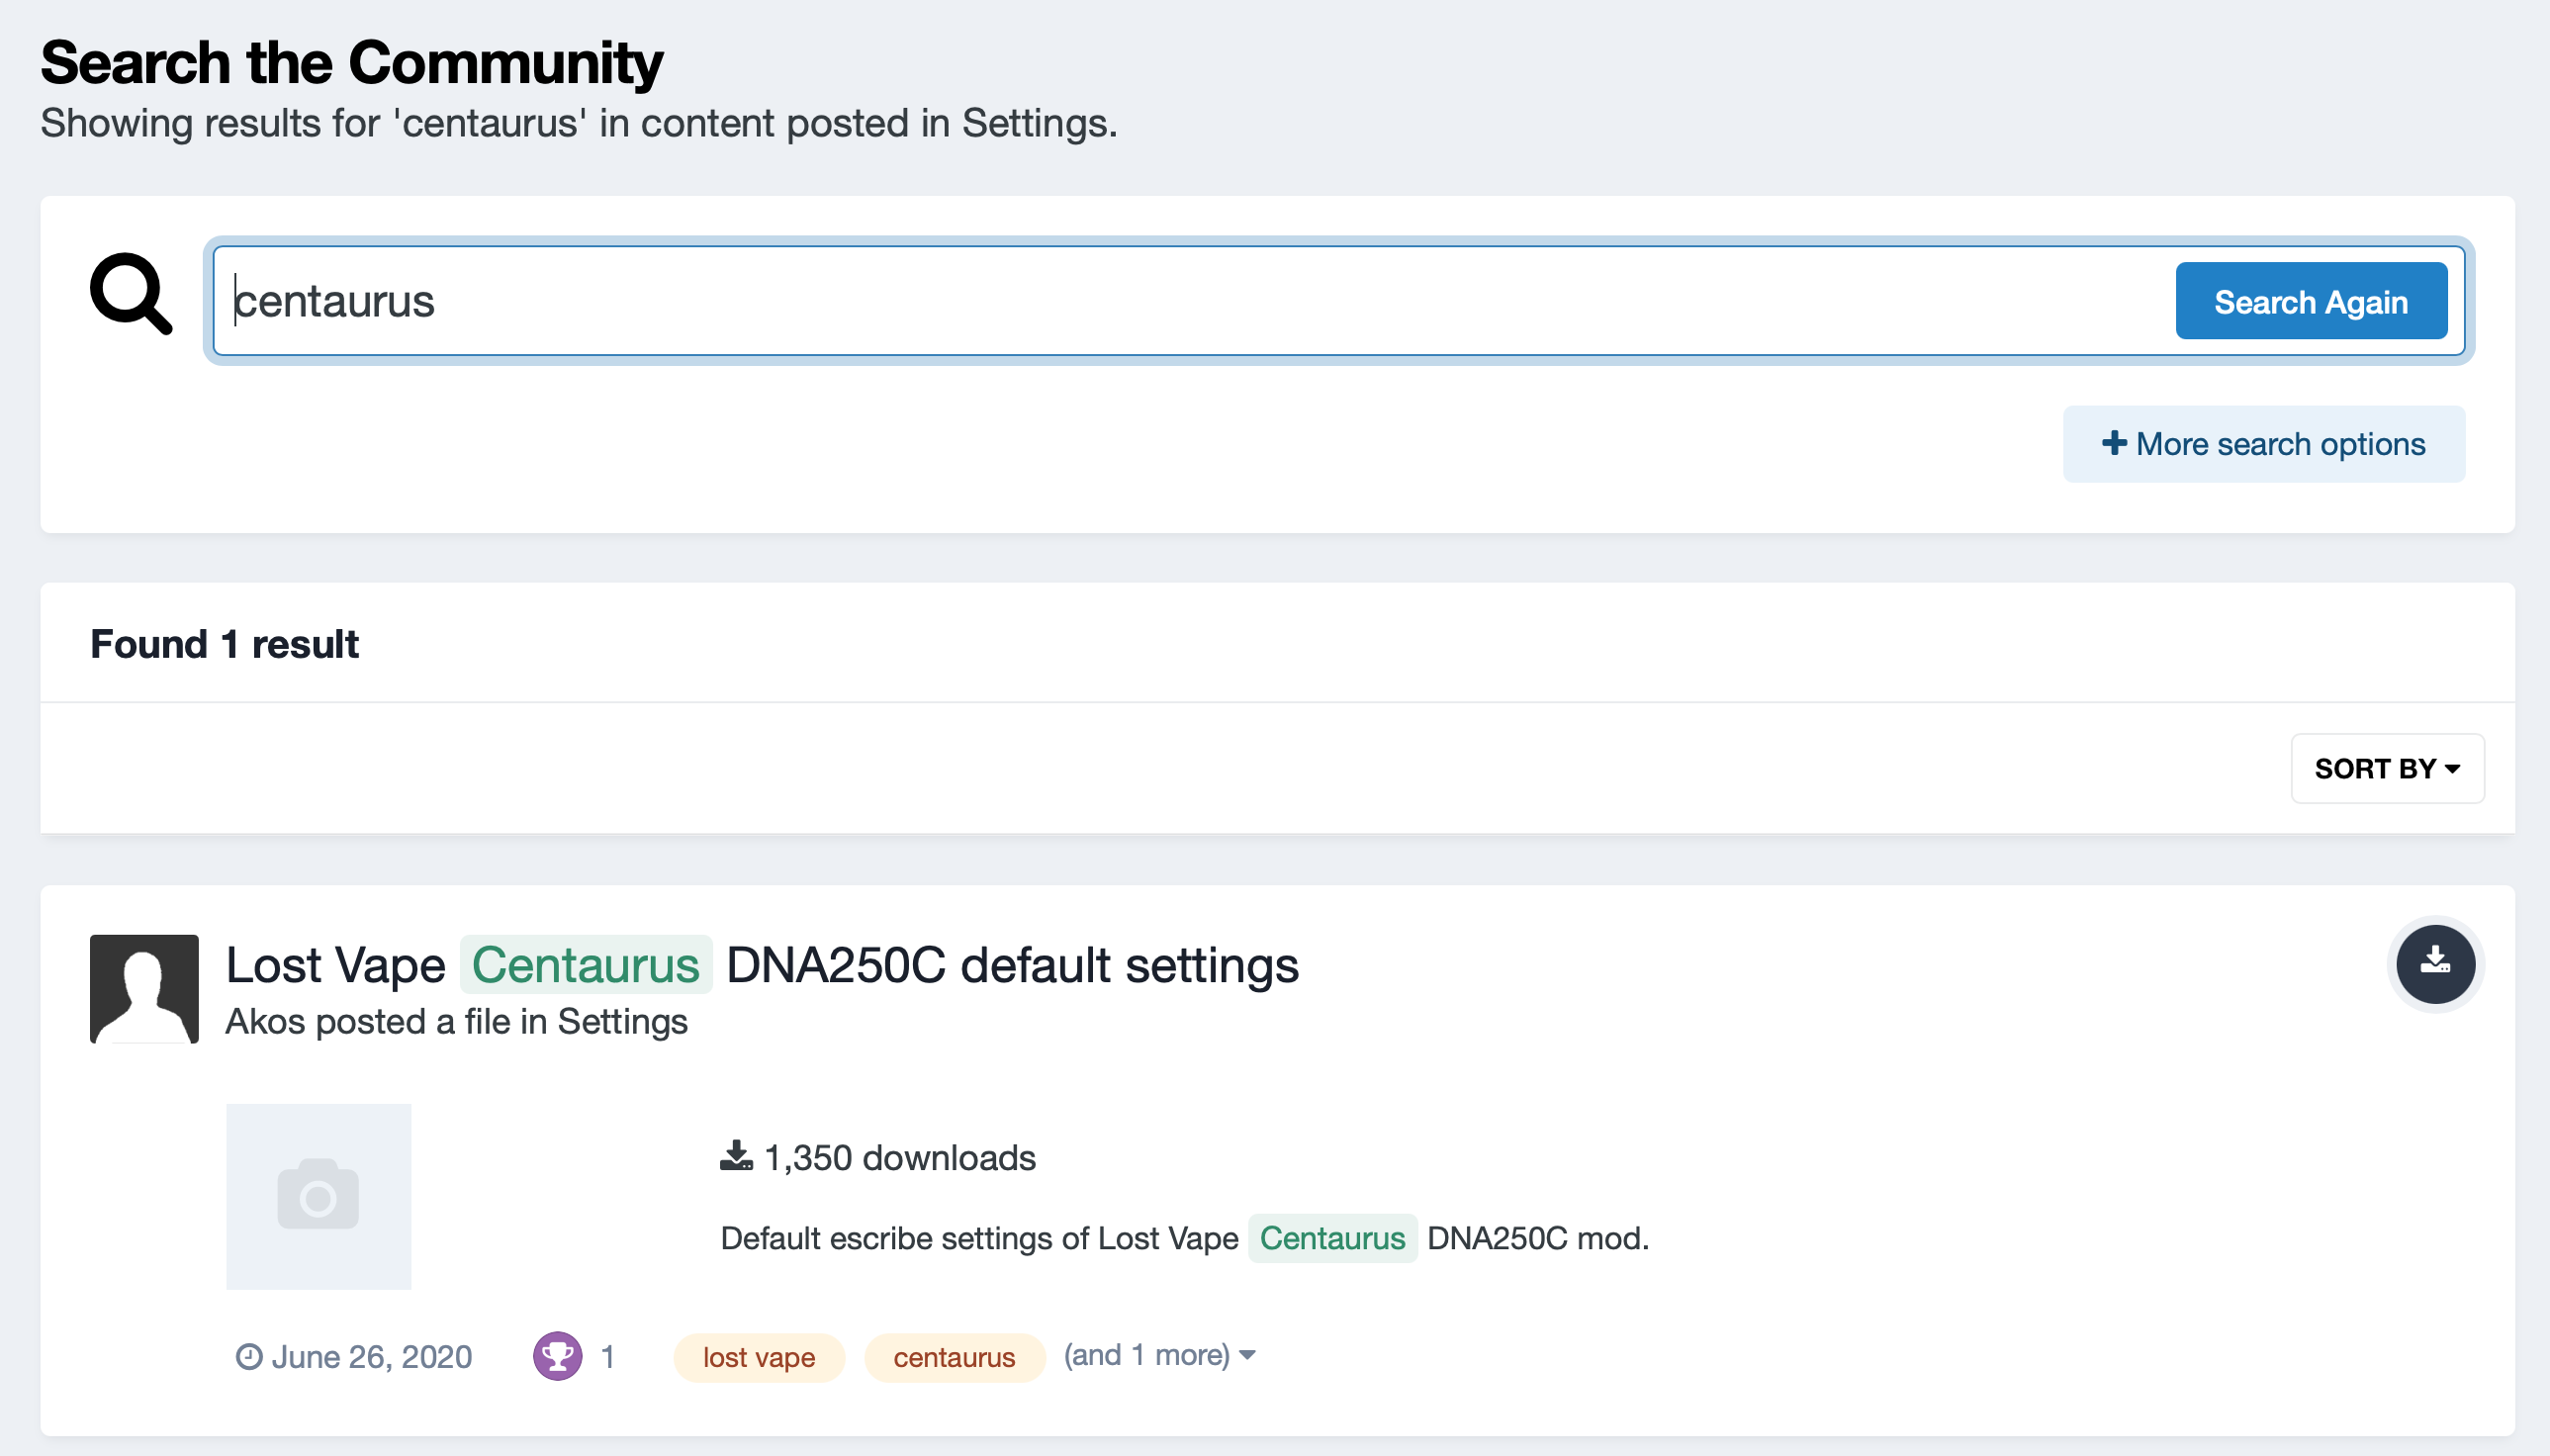The height and width of the screenshot is (1456, 2550).
Task: Click the June 26, 2020 date
Action: pyautogui.click(x=372, y=1357)
